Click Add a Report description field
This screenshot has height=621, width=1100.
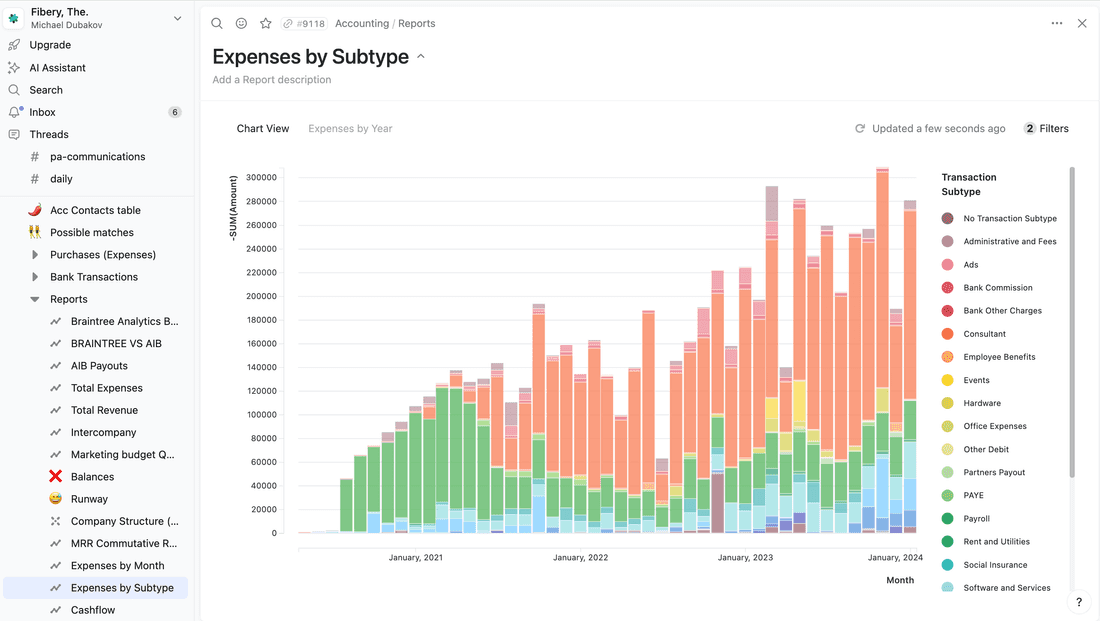click(272, 80)
